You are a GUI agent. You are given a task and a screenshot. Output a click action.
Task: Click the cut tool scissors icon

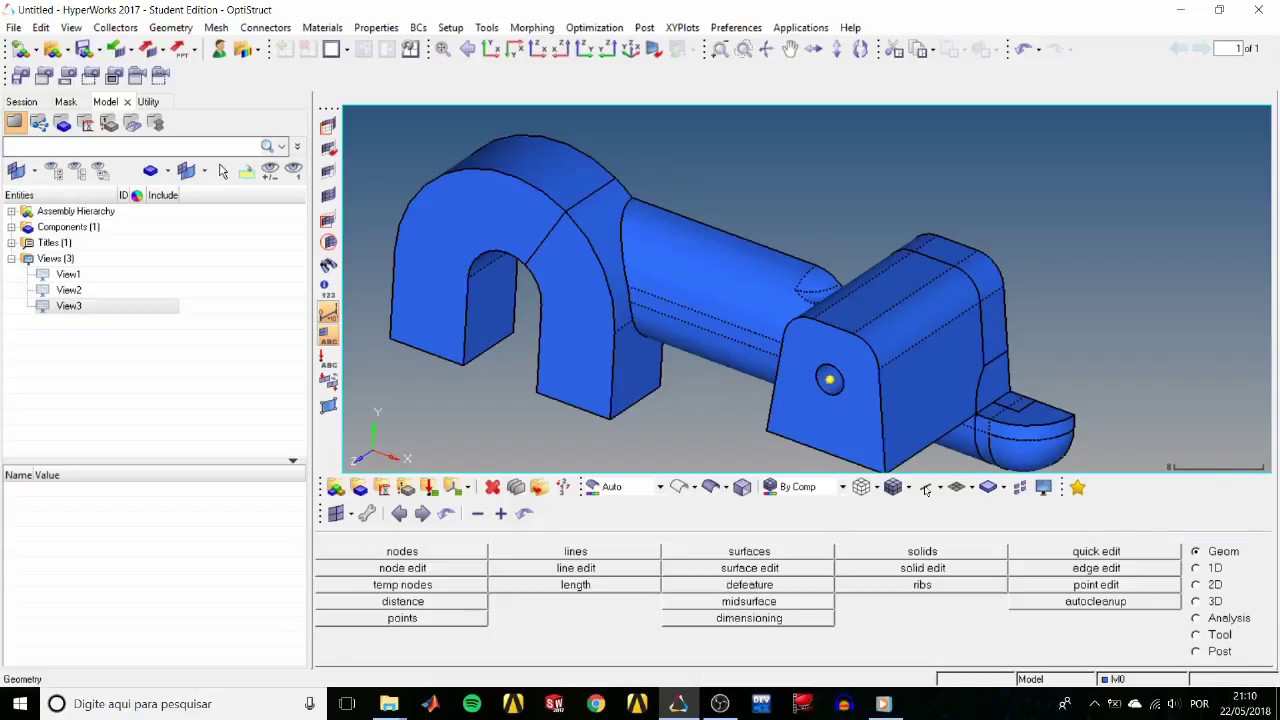(894, 49)
